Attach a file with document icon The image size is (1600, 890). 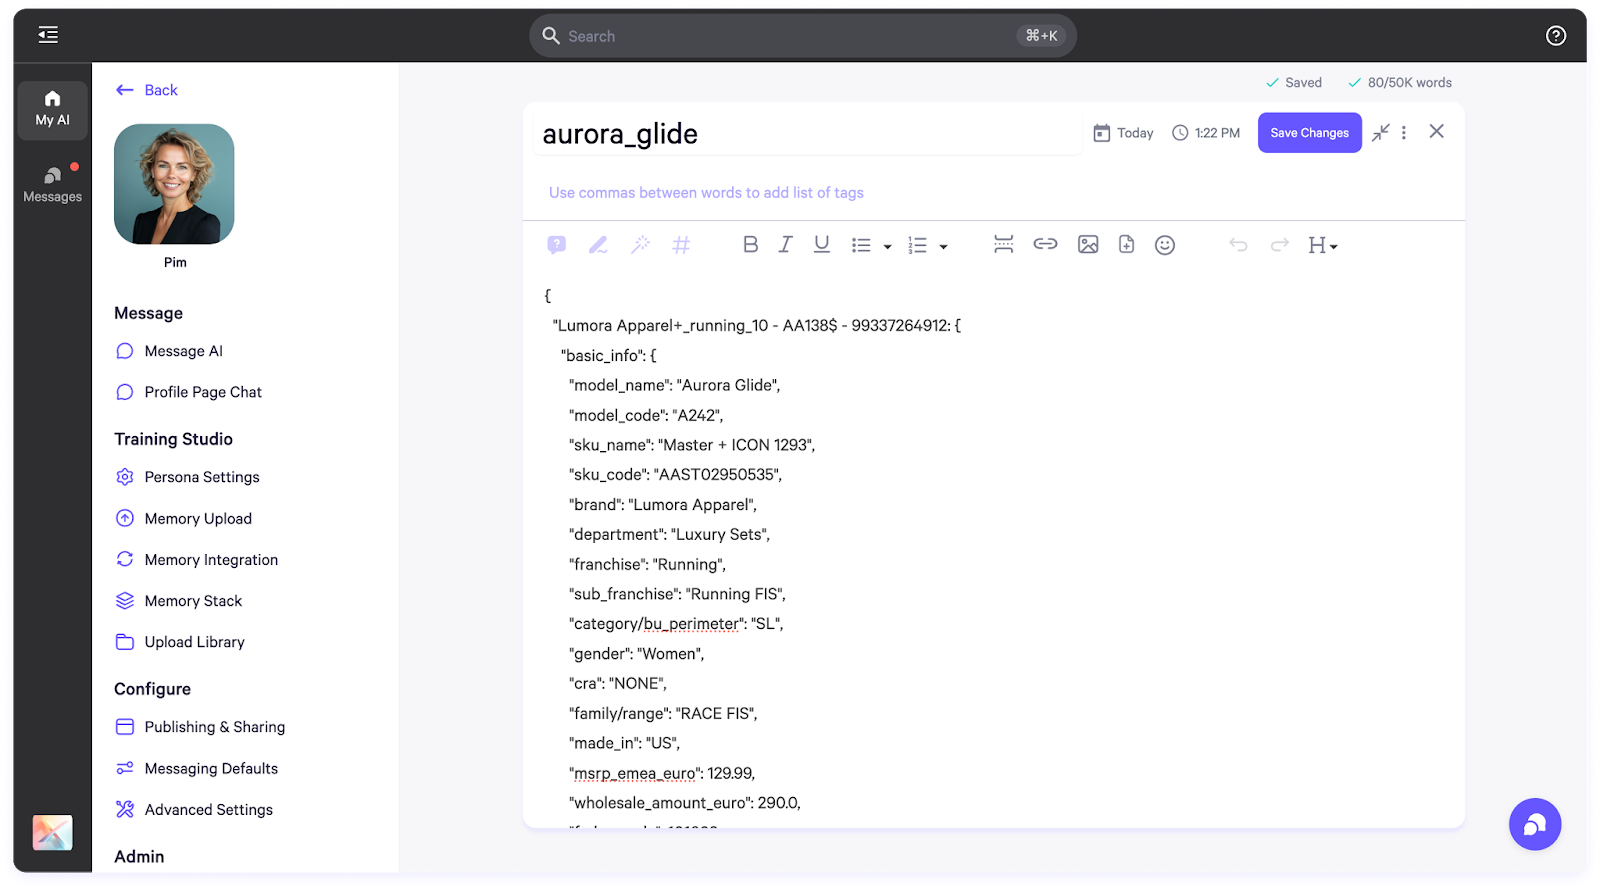tap(1127, 245)
